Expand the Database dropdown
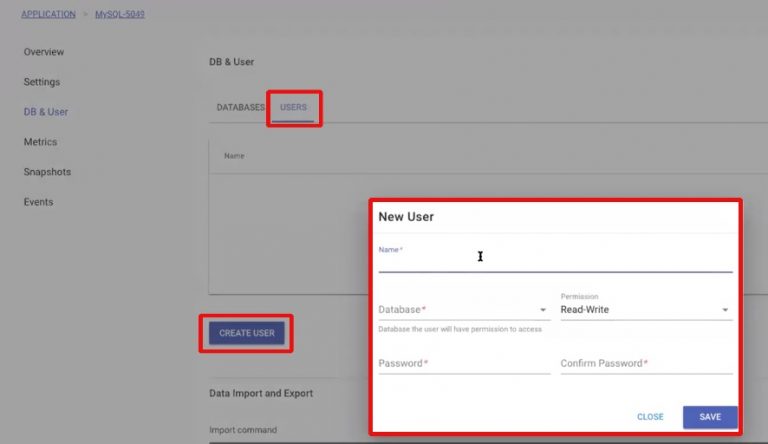This screenshot has height=444, width=768. [463, 310]
